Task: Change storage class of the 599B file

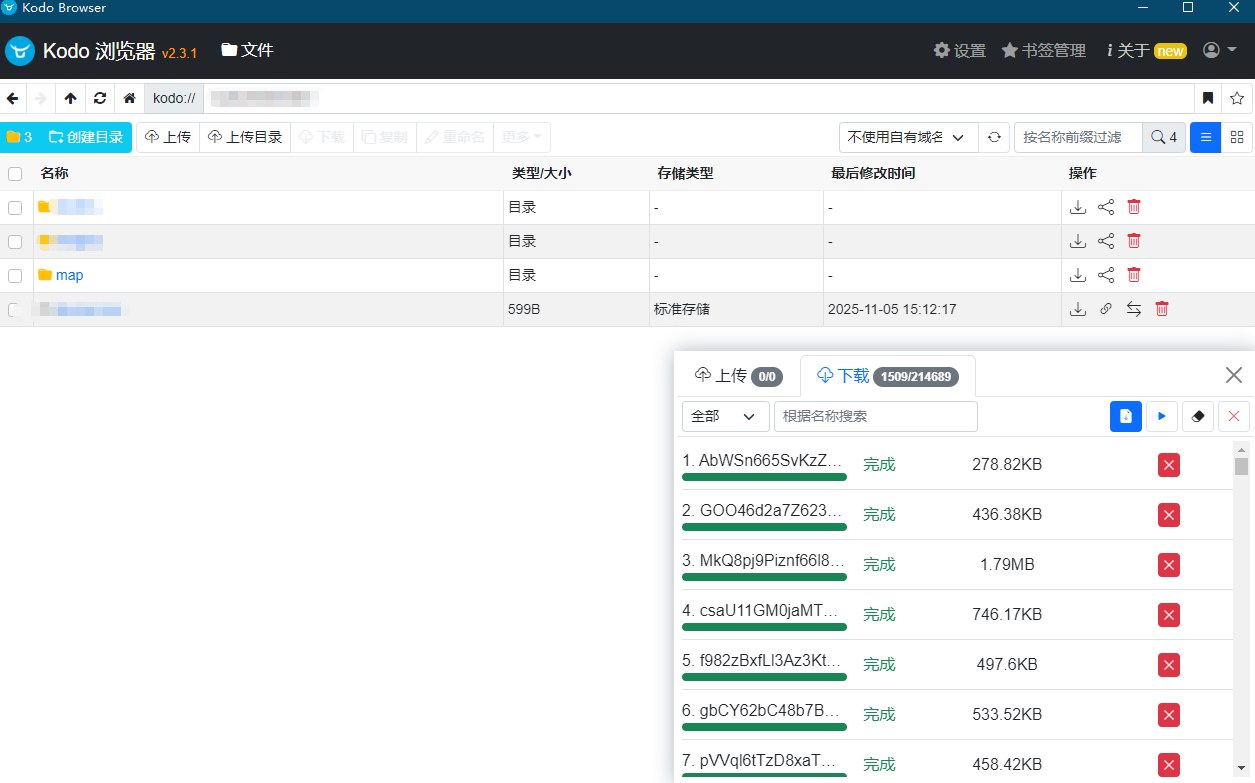Action: pos(1133,309)
